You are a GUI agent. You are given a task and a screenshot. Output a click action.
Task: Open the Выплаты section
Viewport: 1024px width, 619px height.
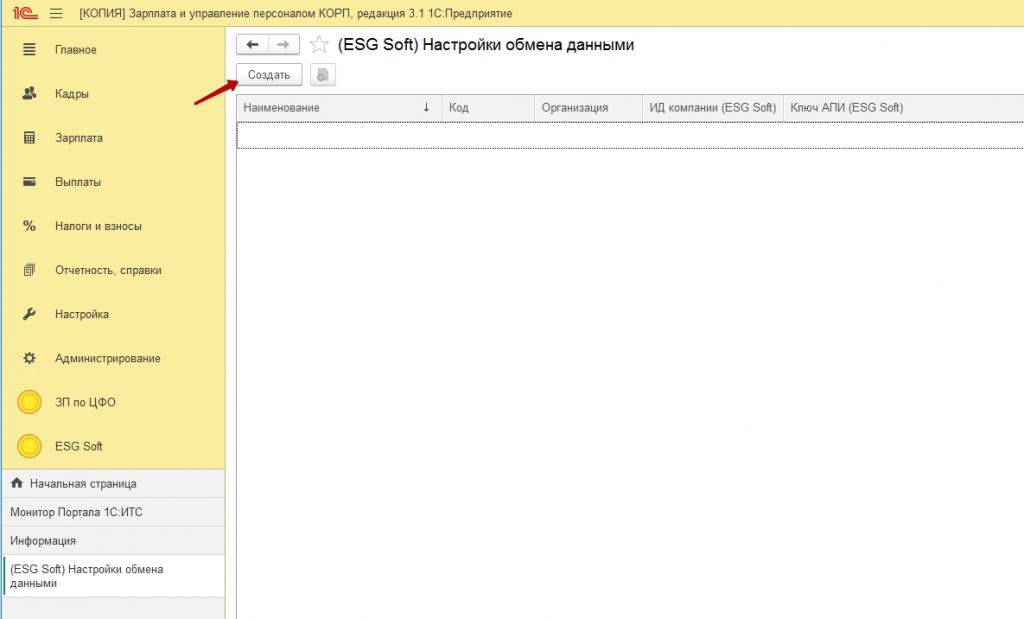click(x=78, y=182)
